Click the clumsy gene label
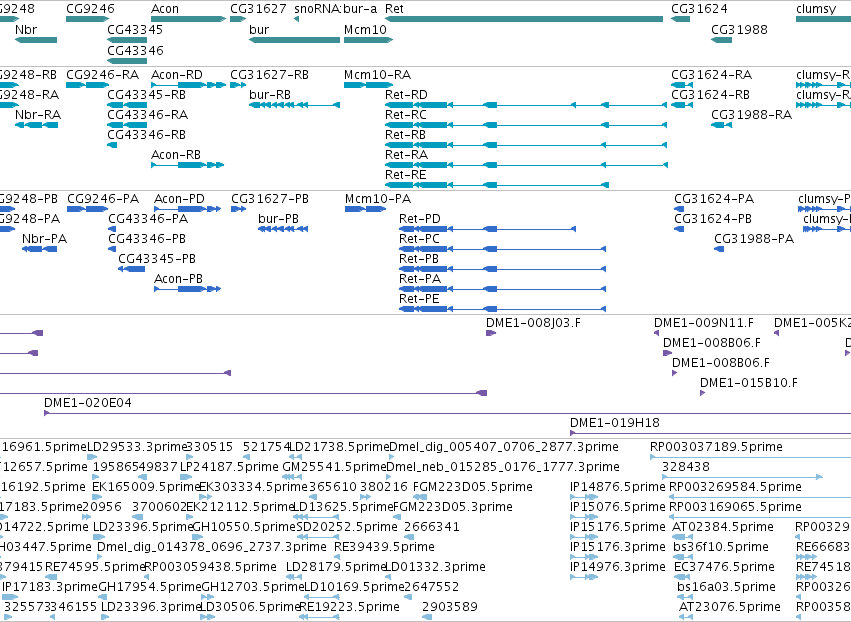The image size is (851, 622). click(x=816, y=9)
